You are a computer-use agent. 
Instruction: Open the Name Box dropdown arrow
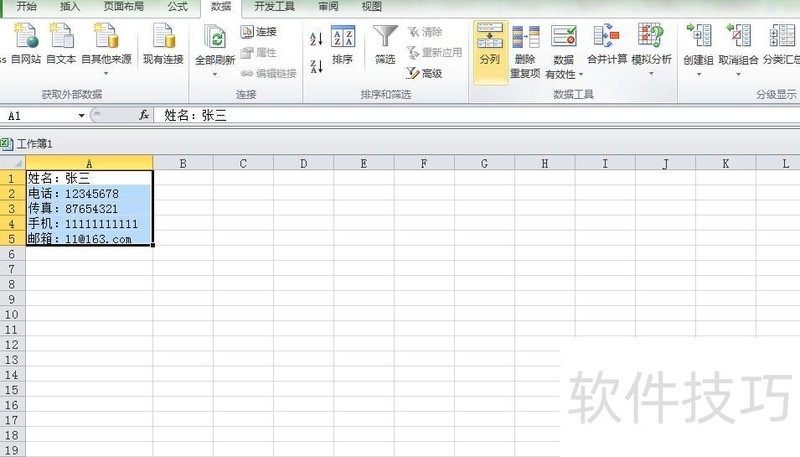tap(82, 116)
